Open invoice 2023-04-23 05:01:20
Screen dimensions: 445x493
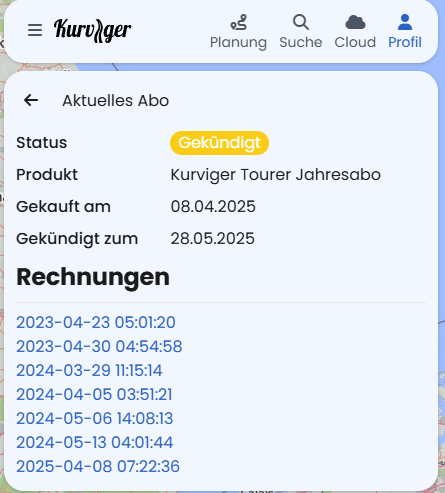pyautogui.click(x=96, y=322)
